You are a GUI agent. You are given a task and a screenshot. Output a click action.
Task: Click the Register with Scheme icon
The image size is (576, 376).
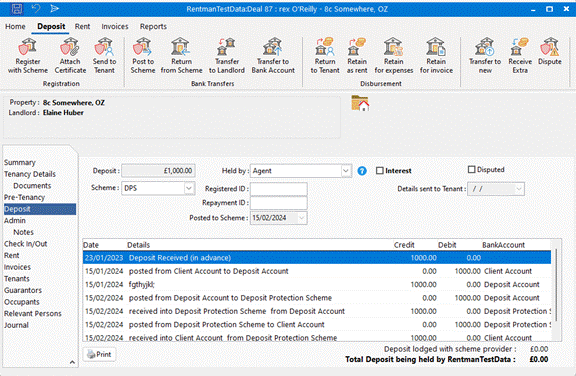pyautogui.click(x=28, y=47)
